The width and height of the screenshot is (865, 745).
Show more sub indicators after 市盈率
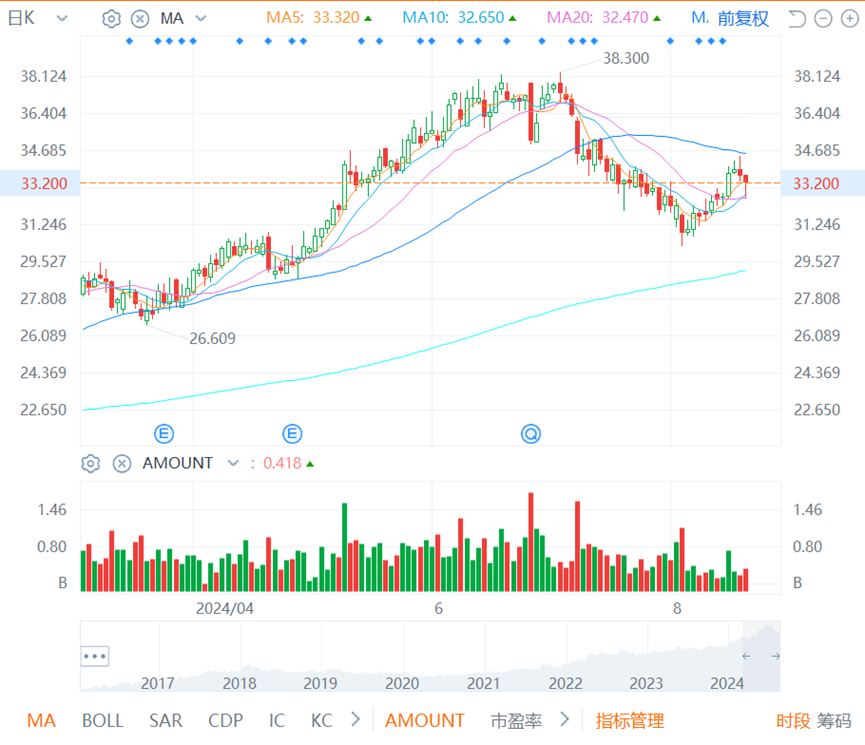coord(564,720)
